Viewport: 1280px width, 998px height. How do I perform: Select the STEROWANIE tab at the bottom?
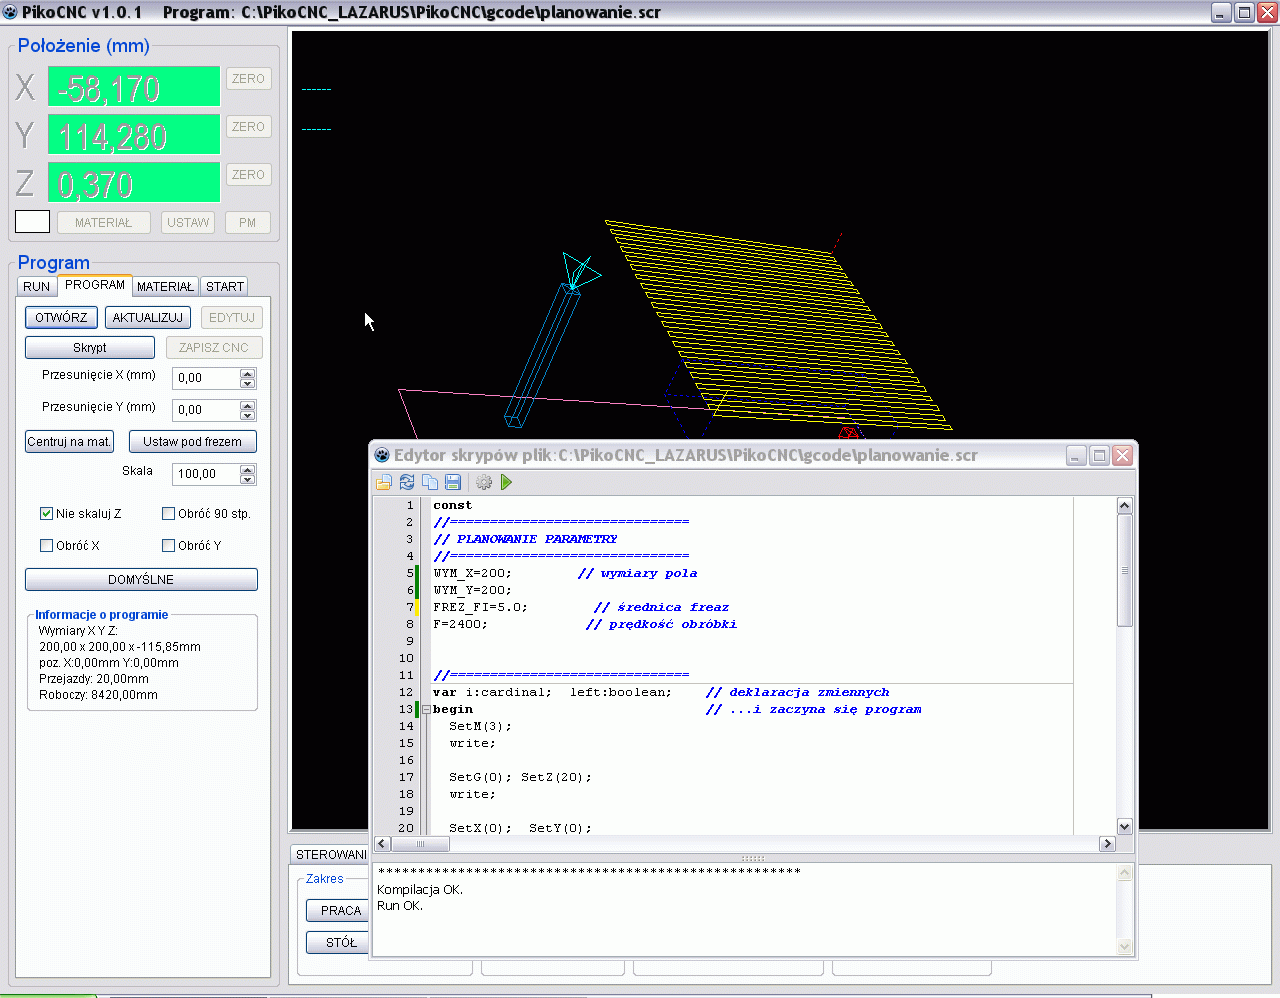[331, 854]
